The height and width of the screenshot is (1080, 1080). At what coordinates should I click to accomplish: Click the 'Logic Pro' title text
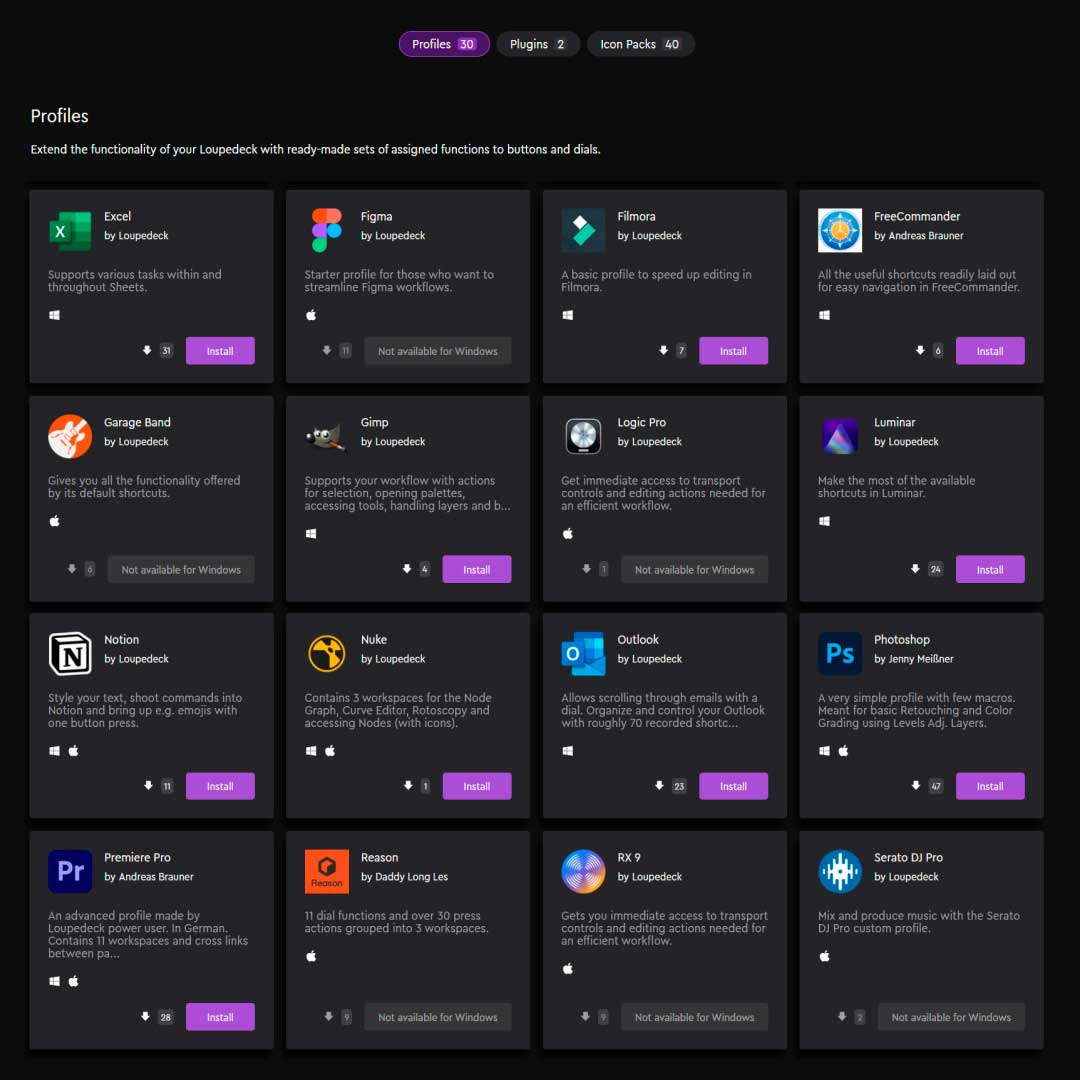click(641, 422)
